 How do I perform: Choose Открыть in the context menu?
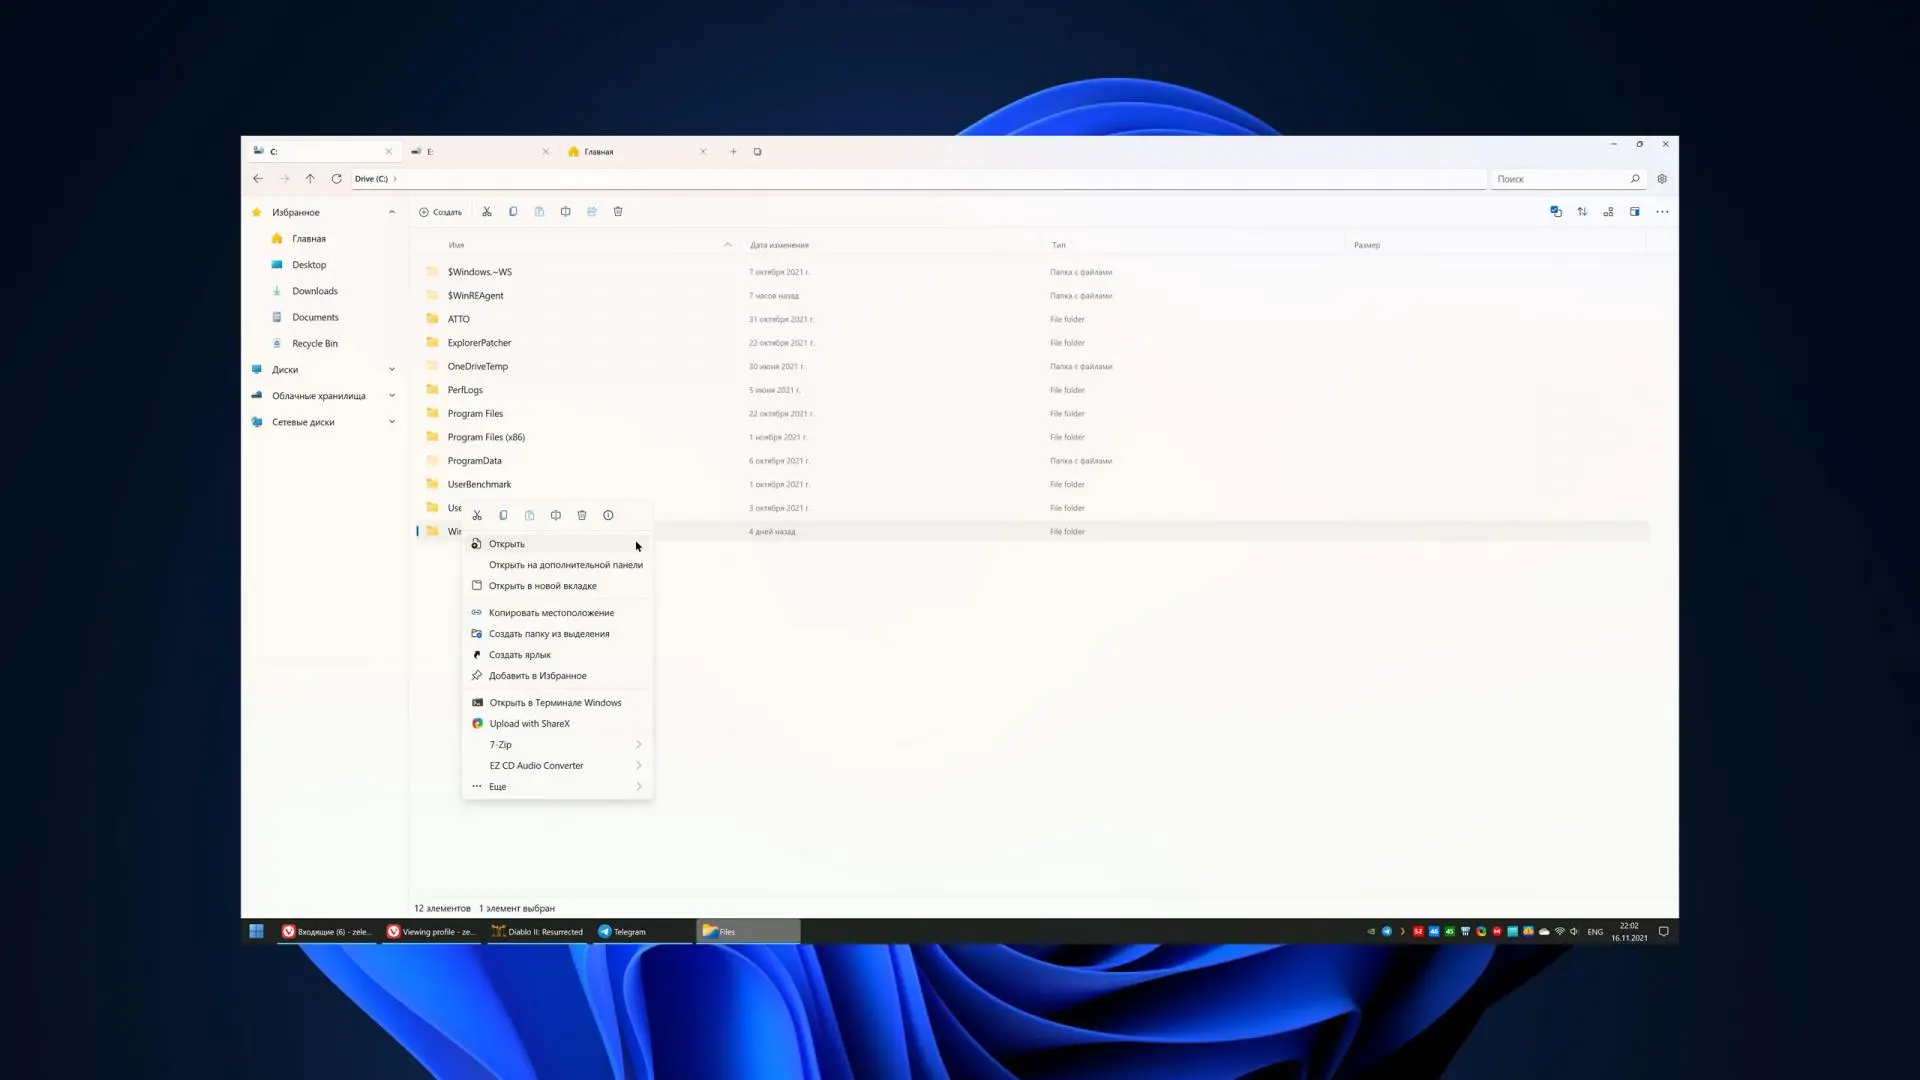click(x=557, y=544)
